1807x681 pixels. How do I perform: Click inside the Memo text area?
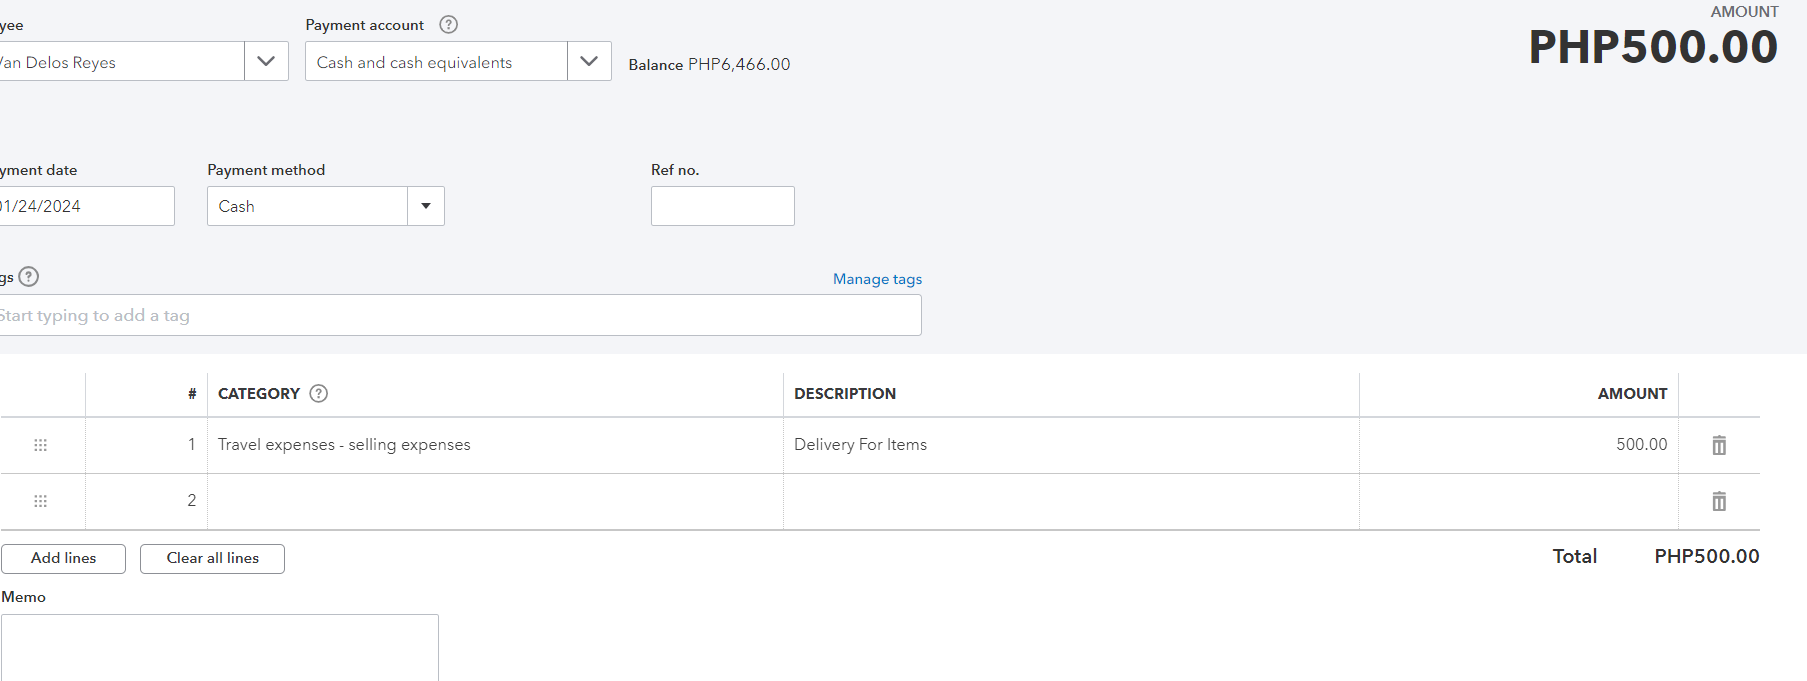coord(220,647)
